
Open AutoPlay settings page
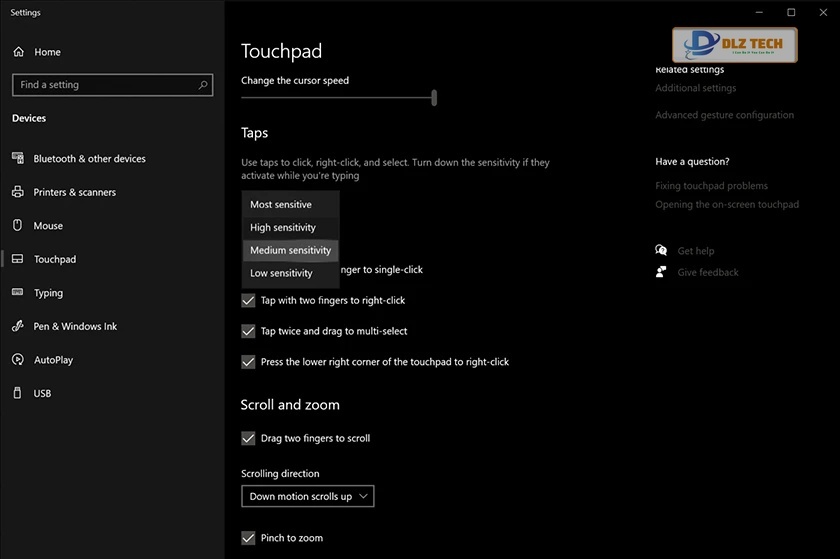click(54, 360)
